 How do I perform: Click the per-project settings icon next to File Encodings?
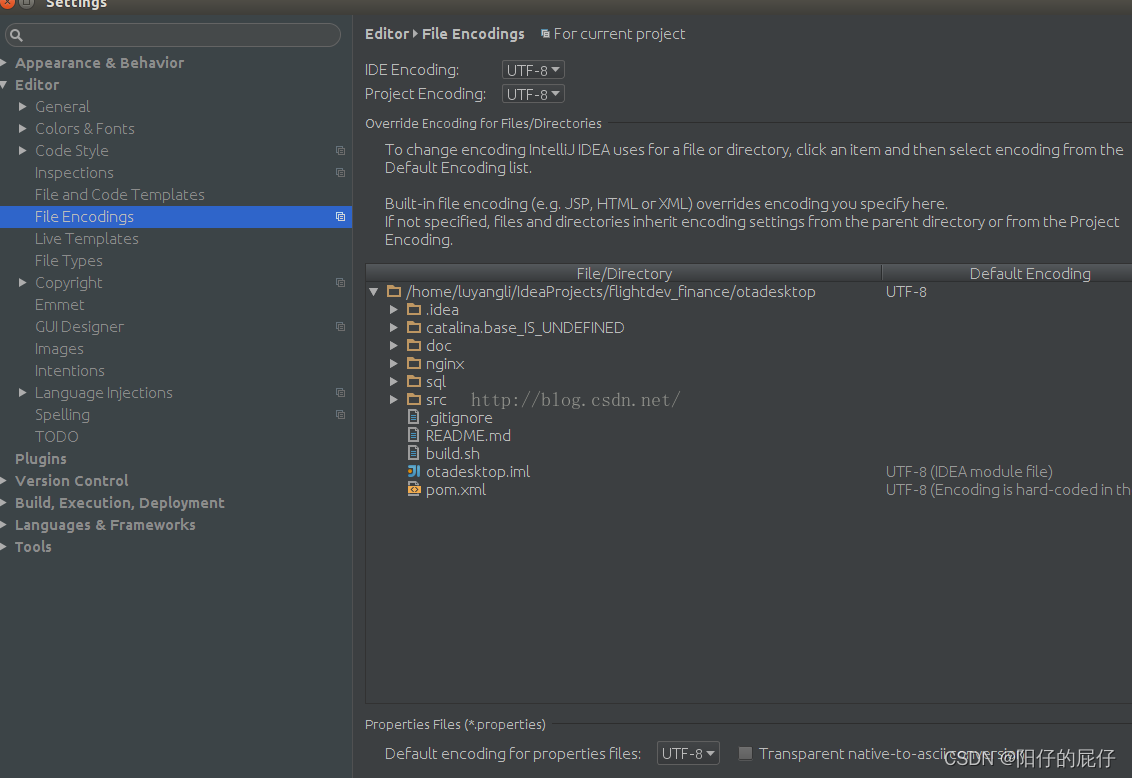[340, 216]
